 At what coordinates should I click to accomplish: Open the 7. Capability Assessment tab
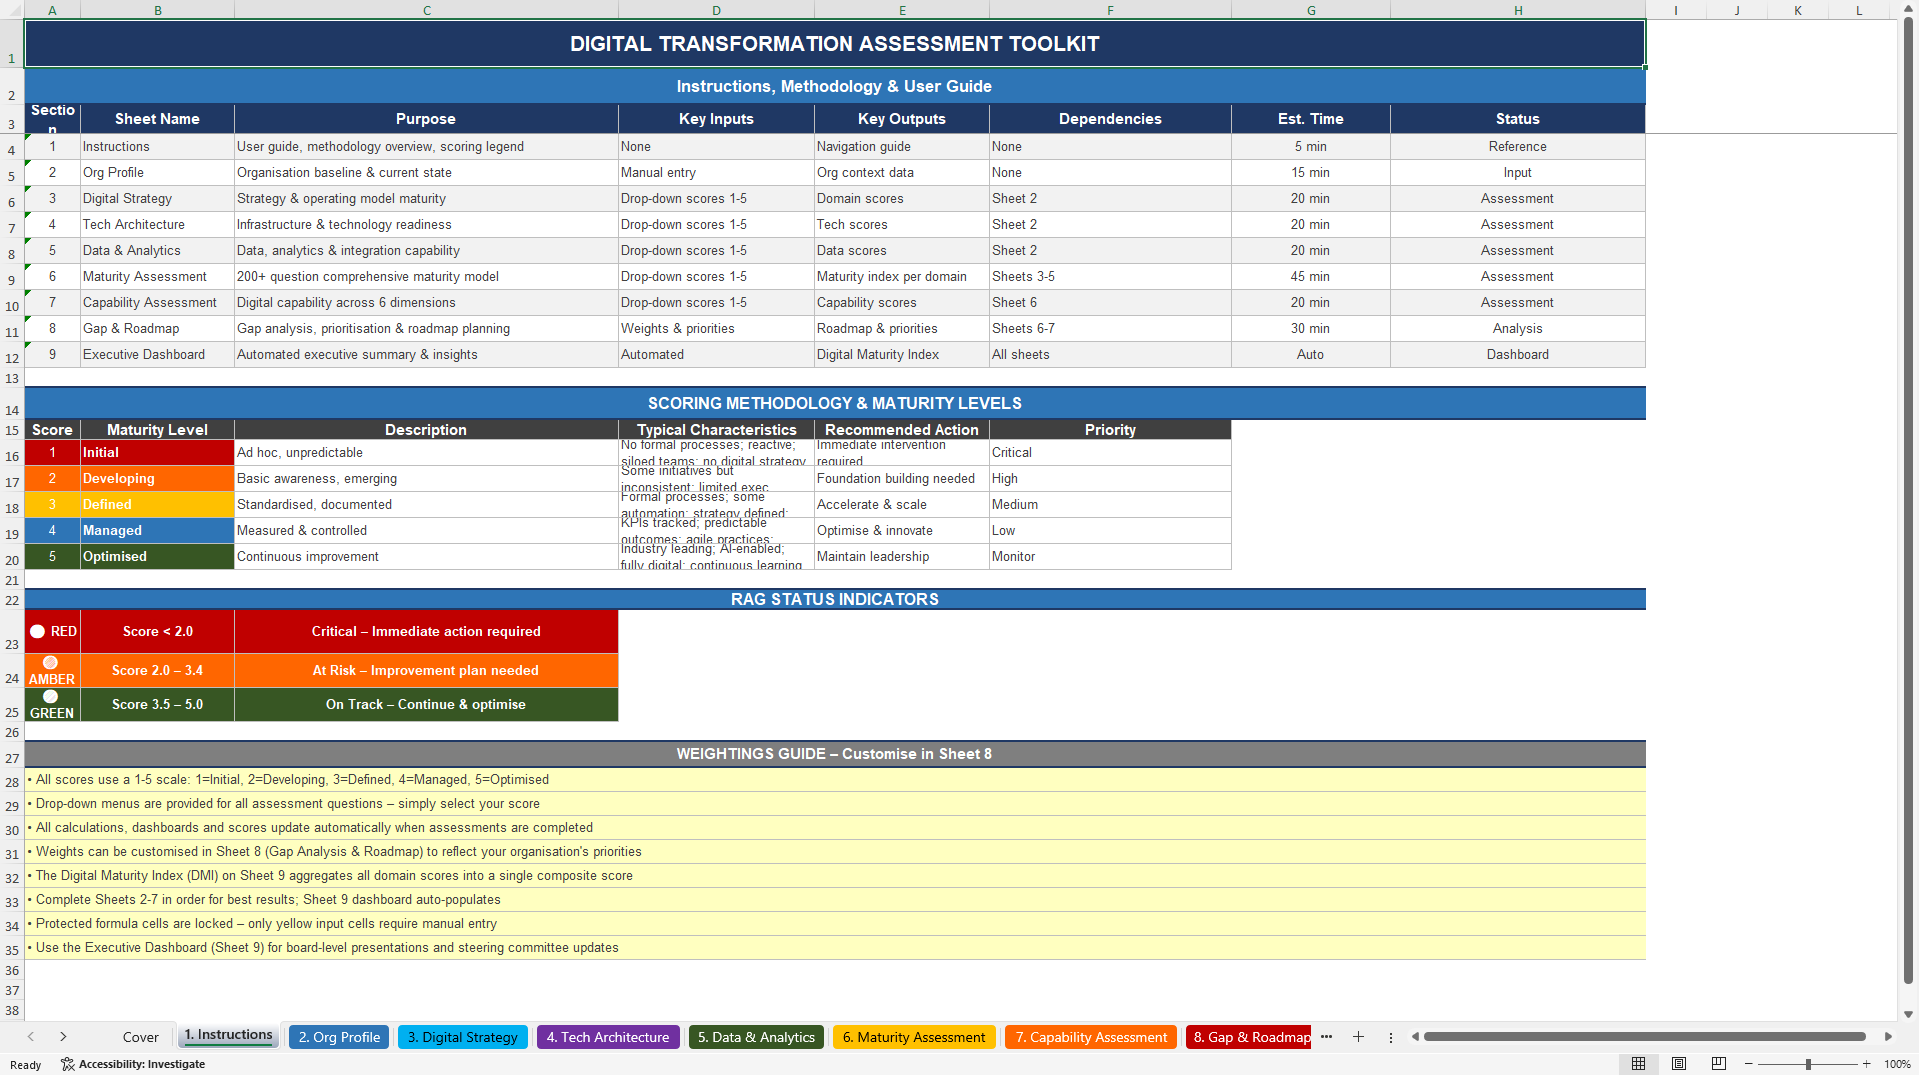point(1091,1037)
